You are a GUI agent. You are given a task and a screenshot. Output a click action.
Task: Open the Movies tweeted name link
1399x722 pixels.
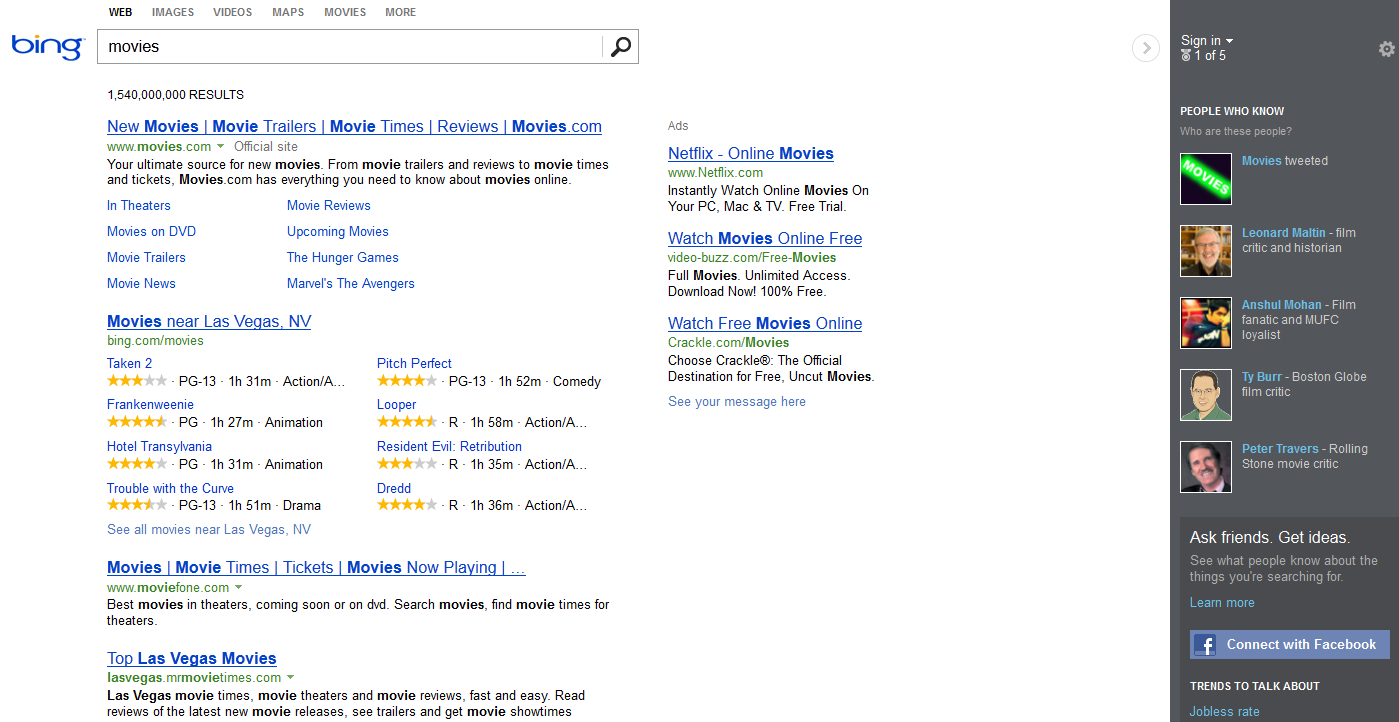click(x=1261, y=161)
